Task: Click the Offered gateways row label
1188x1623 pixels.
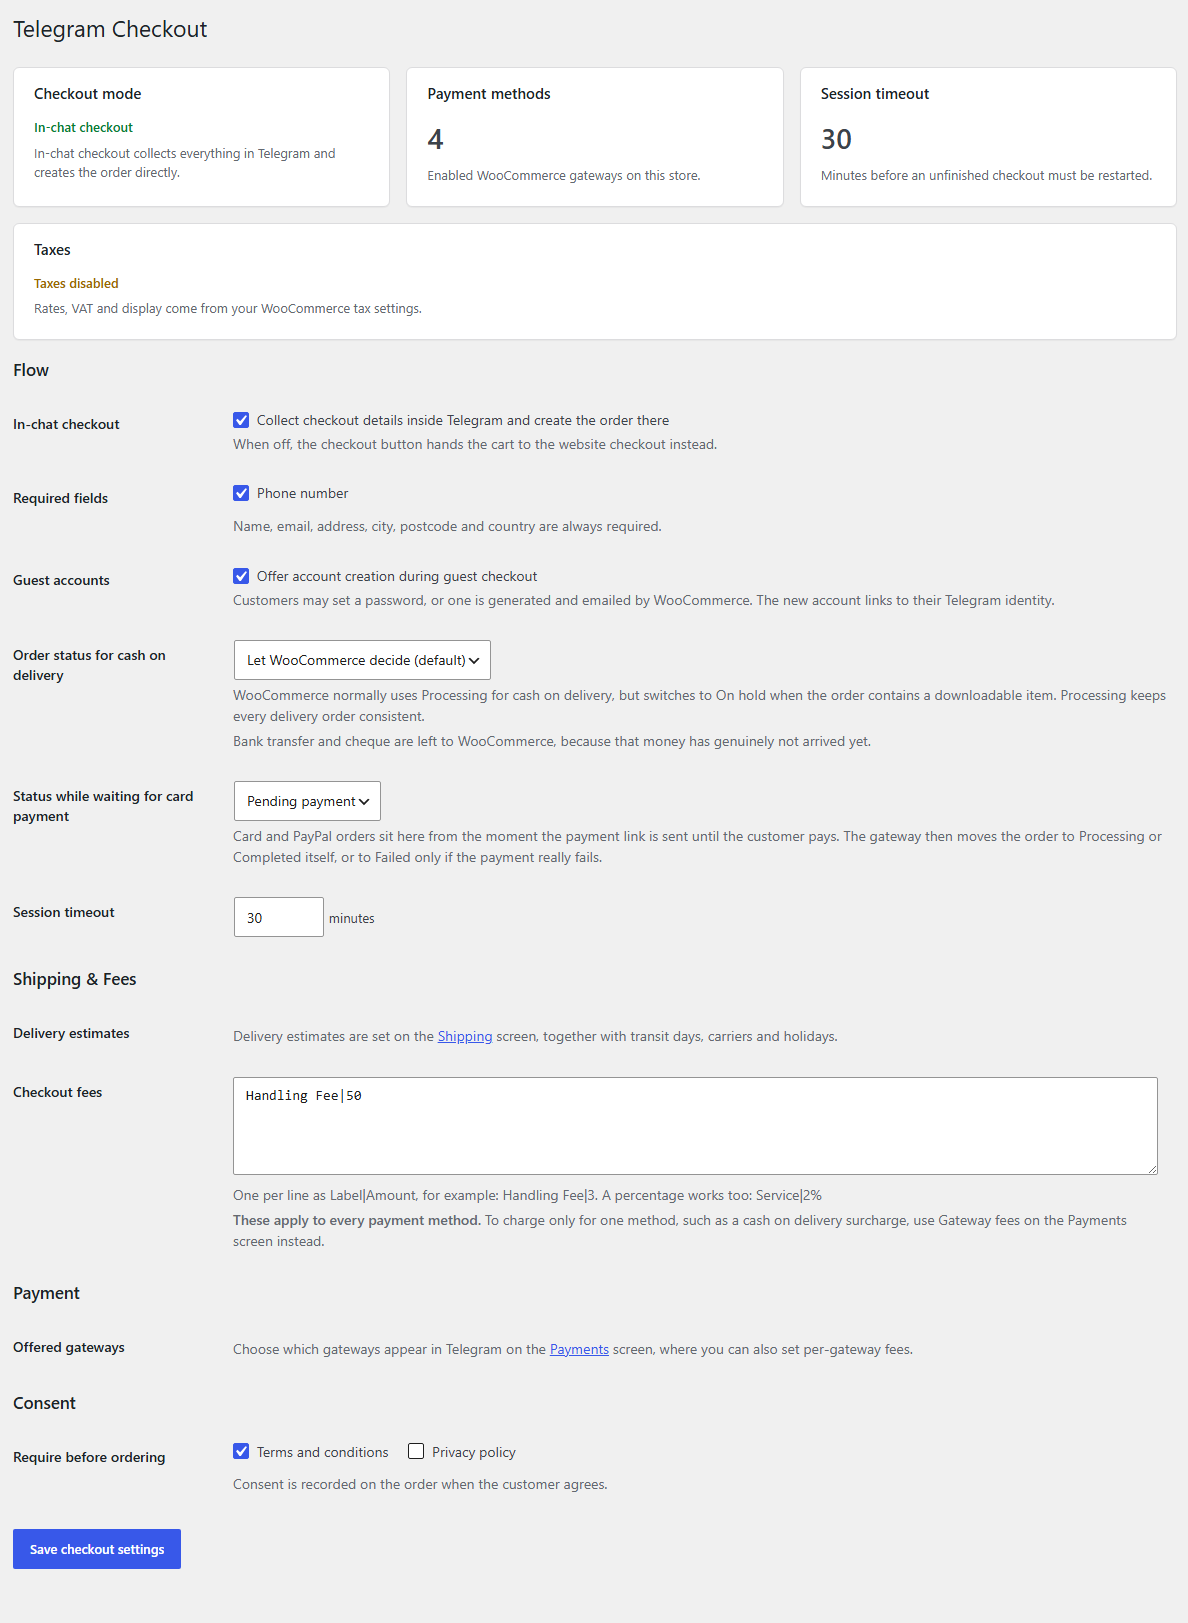Action: [x=69, y=1347]
